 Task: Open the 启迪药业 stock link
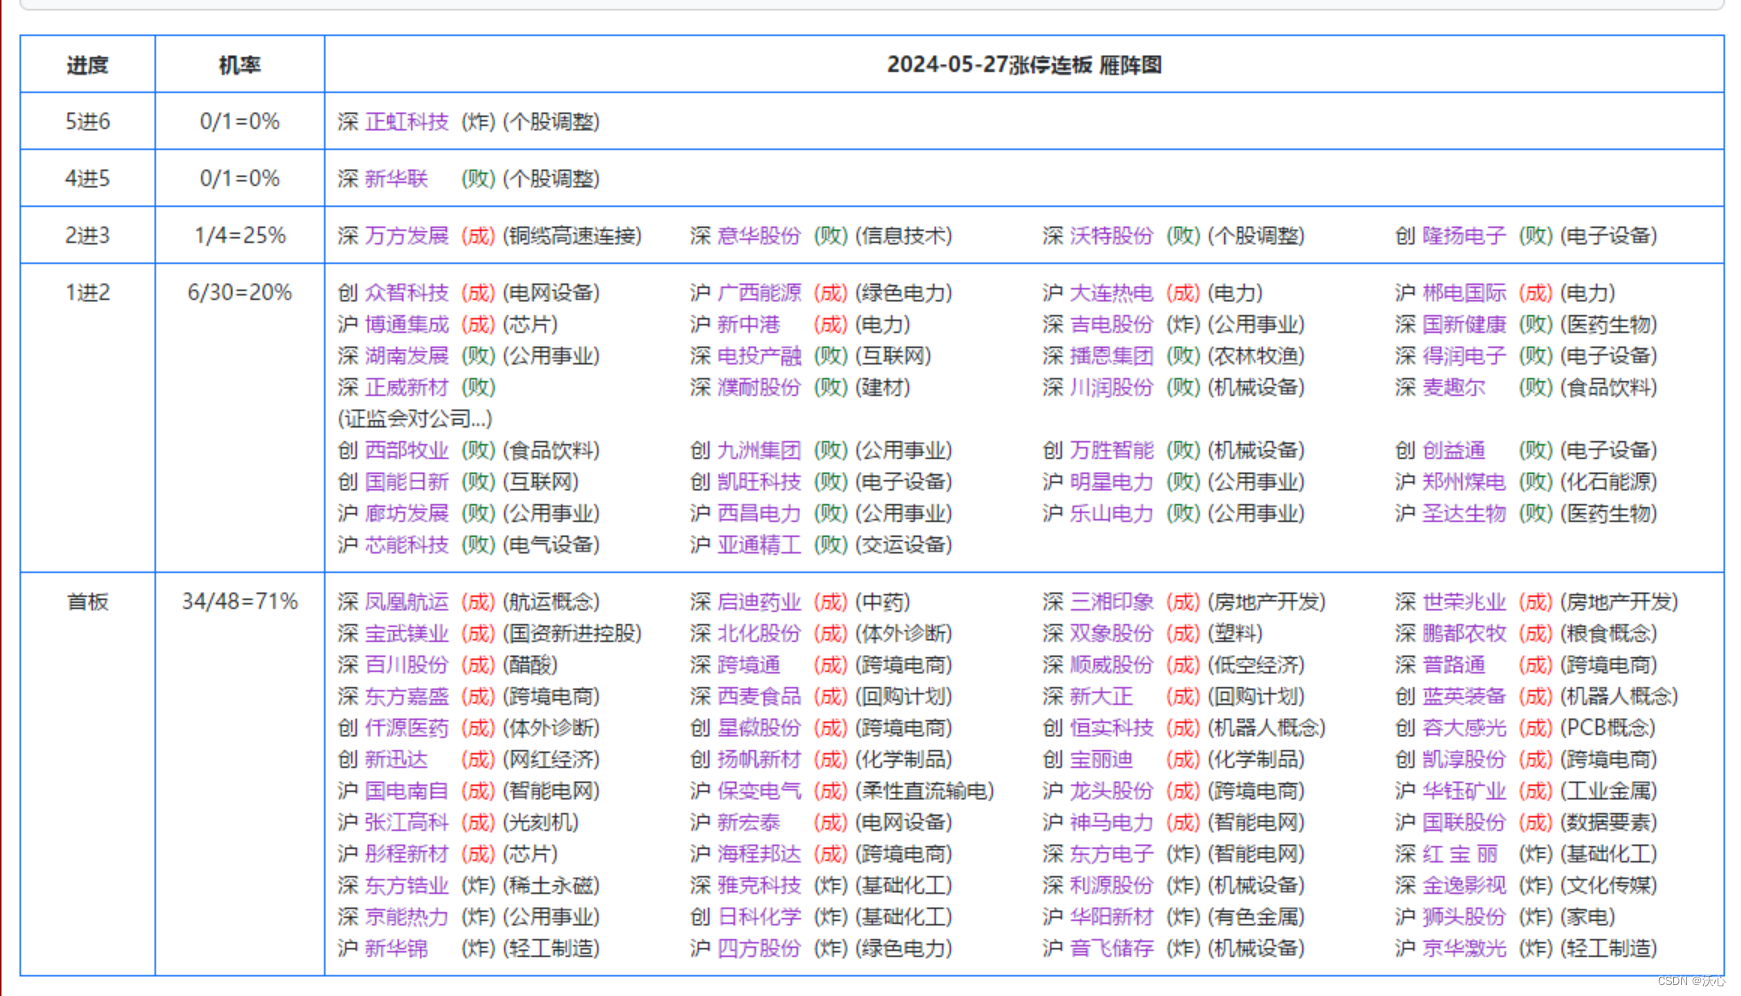click(x=759, y=602)
